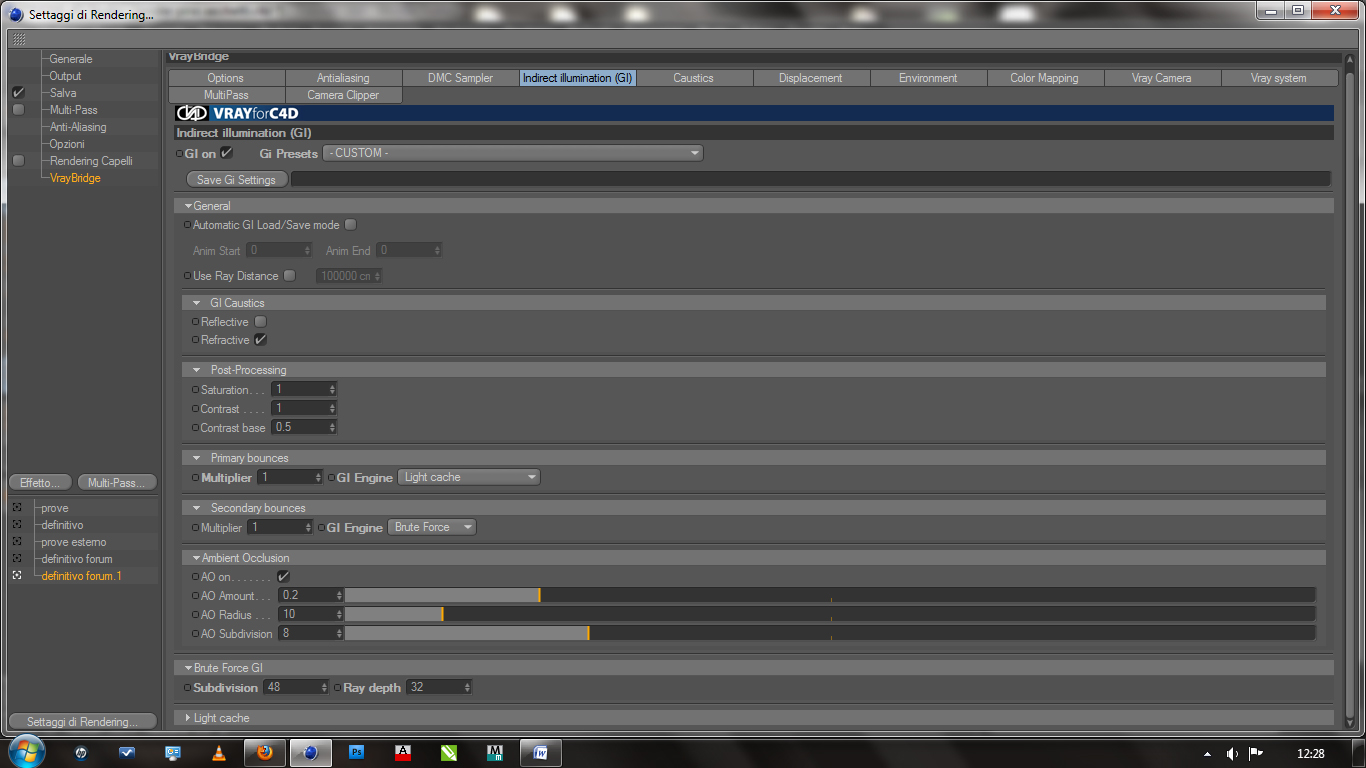Click animation dot beside Primary bounces Multiplier

tap(196, 478)
